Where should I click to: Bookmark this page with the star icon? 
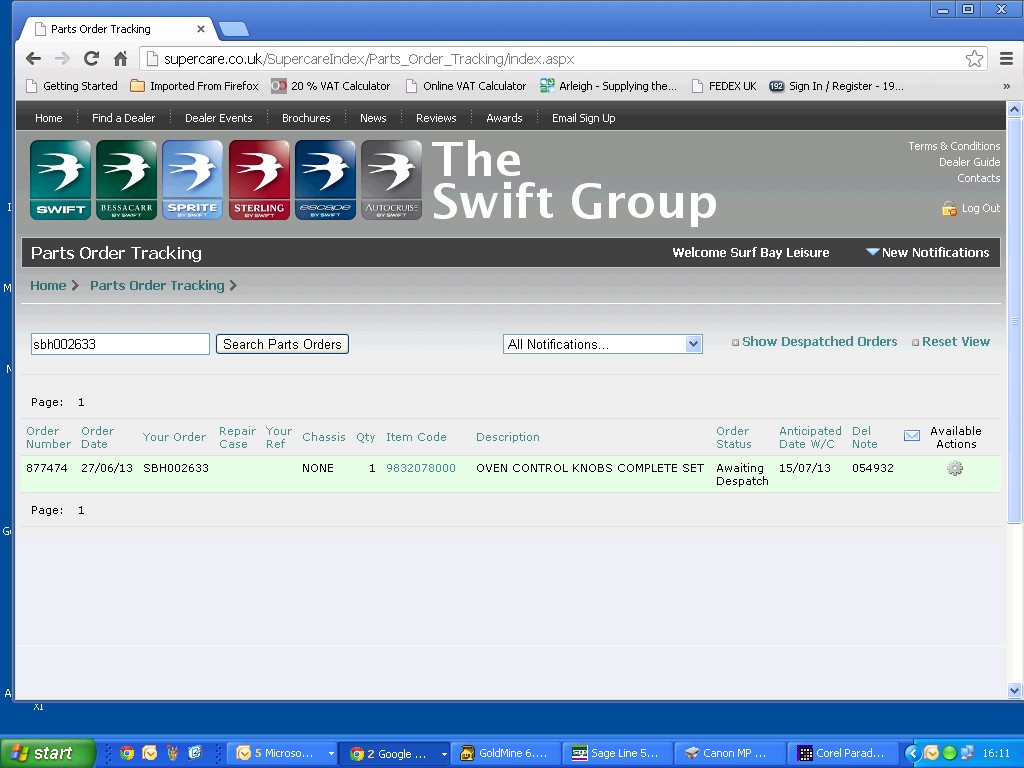point(974,59)
